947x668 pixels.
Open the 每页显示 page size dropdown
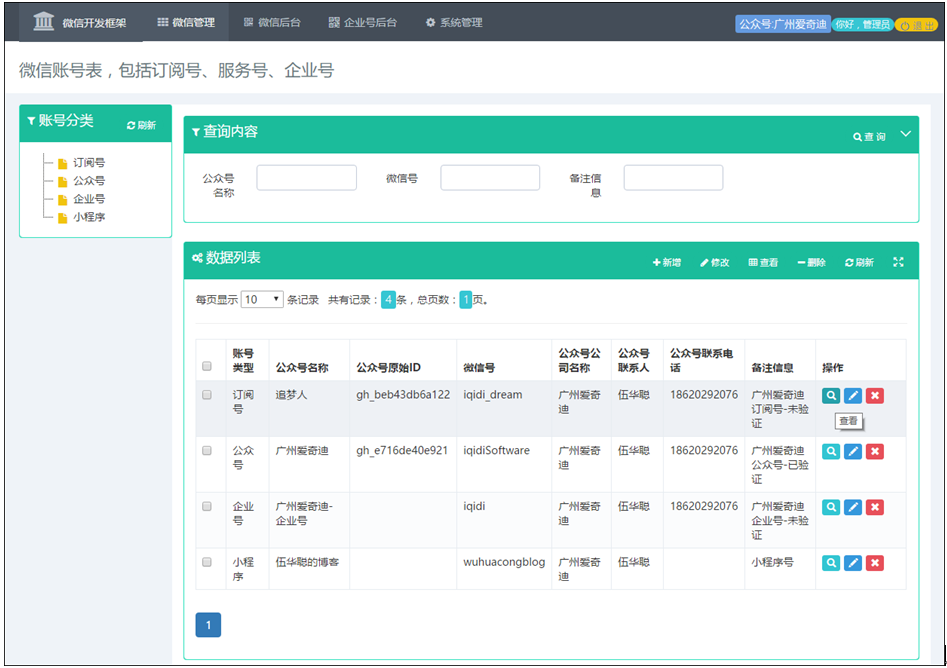(x=263, y=299)
